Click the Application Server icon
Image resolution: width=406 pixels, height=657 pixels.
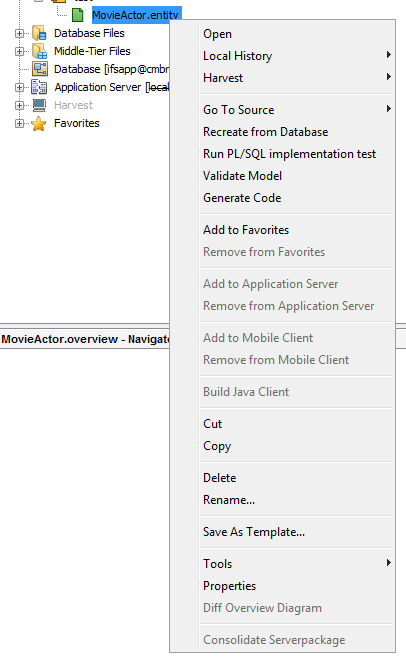[39, 87]
